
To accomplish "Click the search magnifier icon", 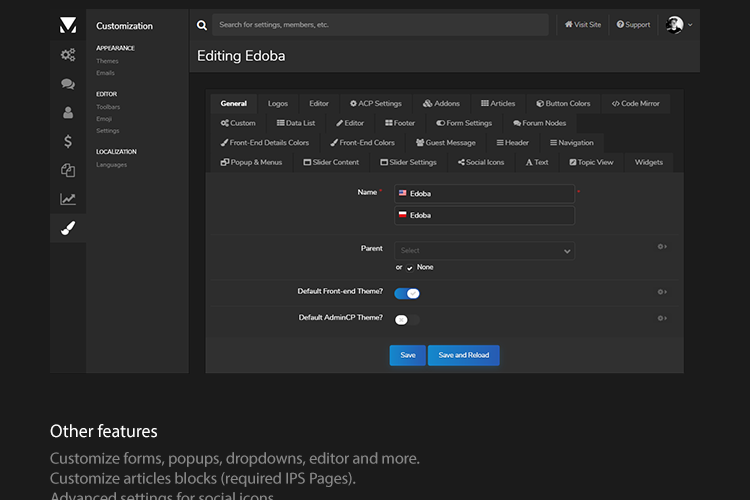I will [203, 25].
